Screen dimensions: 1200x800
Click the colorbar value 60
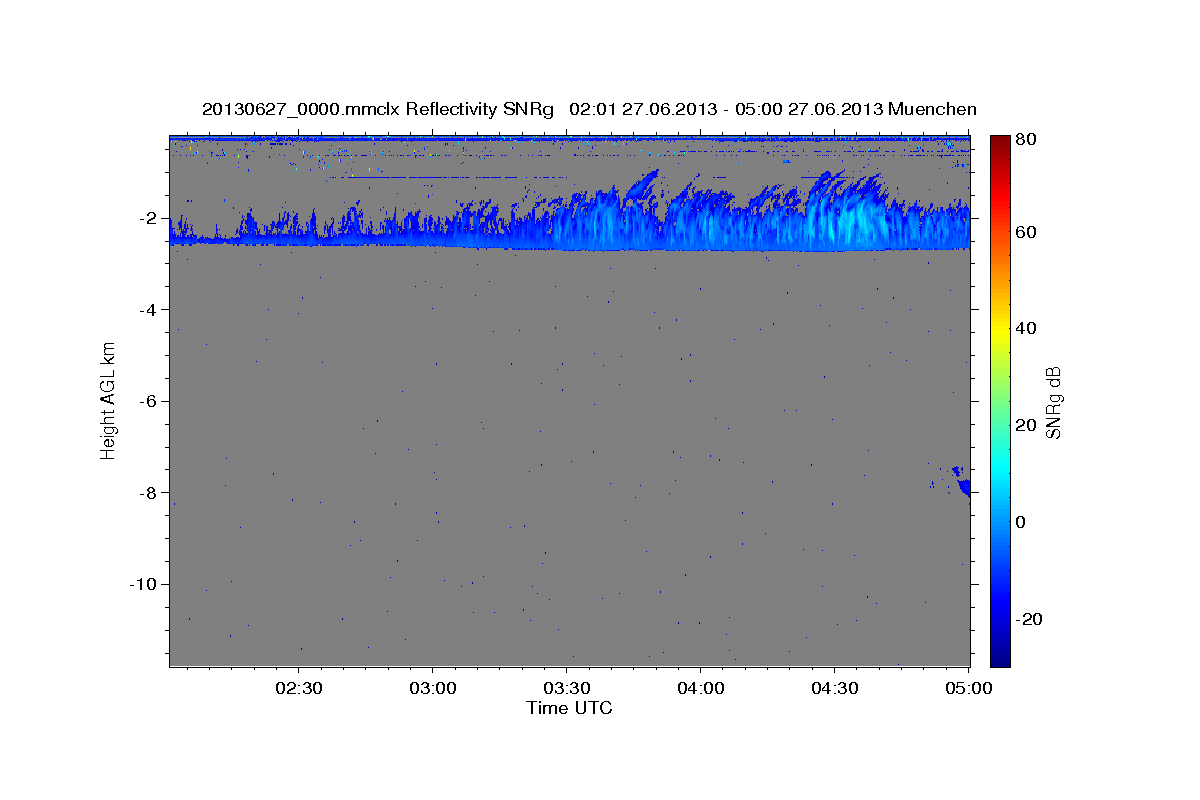tap(1028, 232)
